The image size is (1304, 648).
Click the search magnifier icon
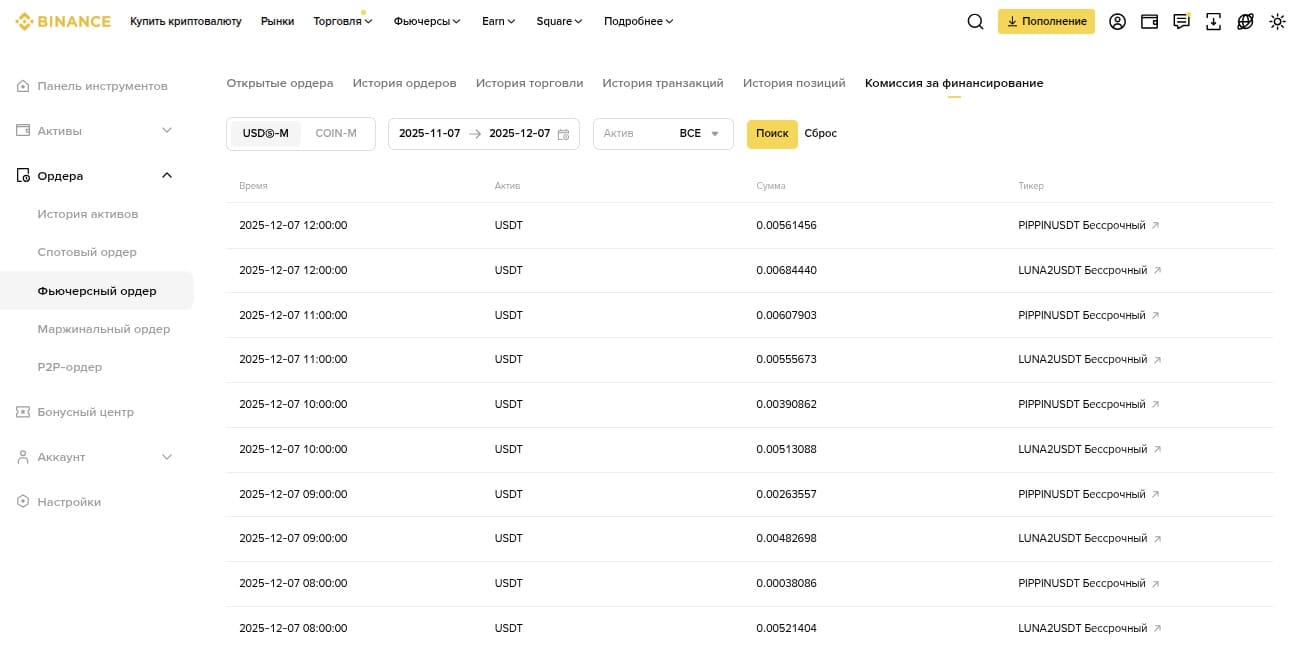[975, 21]
